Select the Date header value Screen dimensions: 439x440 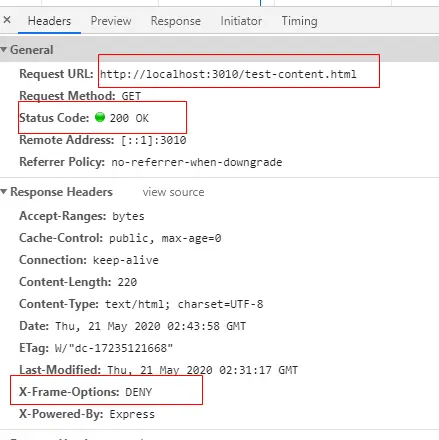click(x=151, y=326)
